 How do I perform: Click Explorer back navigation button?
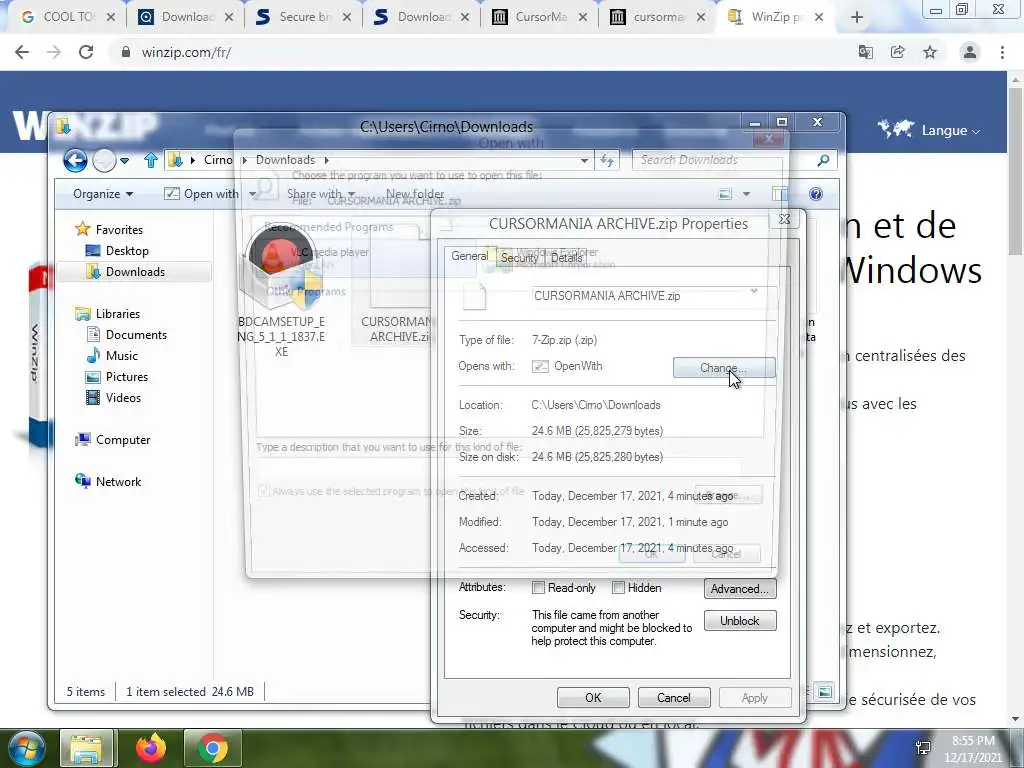(75, 160)
